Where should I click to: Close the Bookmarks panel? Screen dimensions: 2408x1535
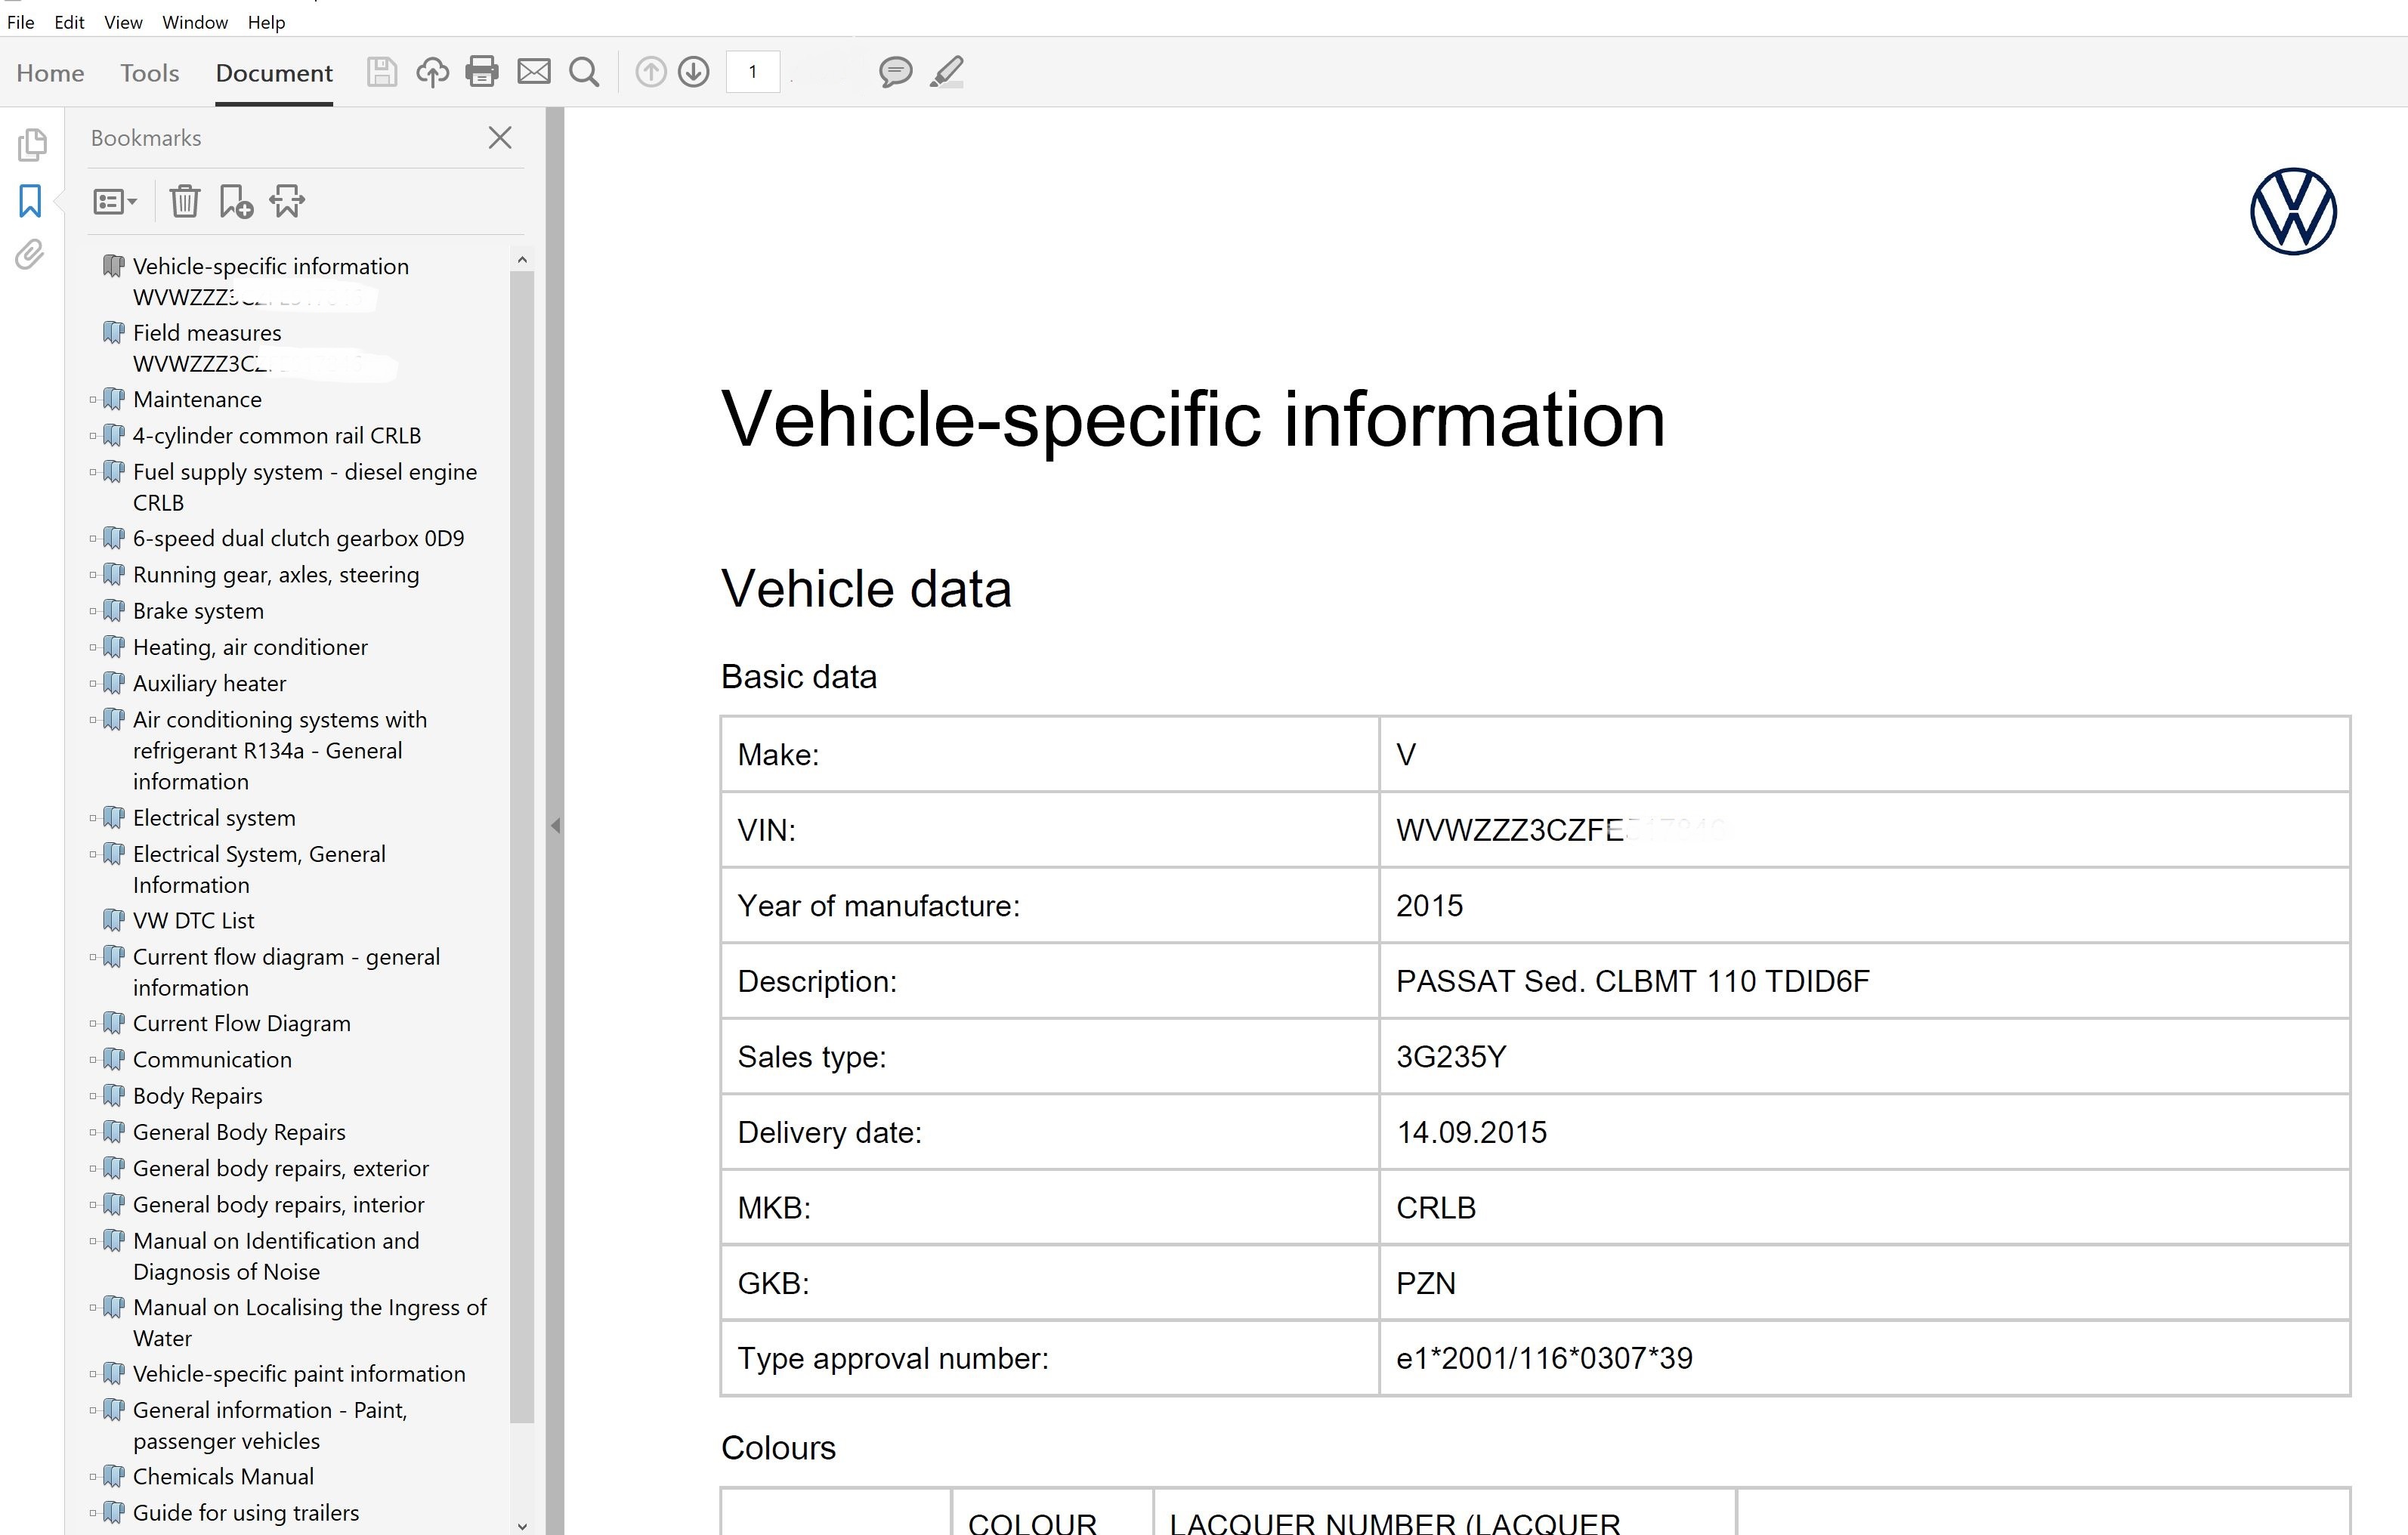point(500,138)
